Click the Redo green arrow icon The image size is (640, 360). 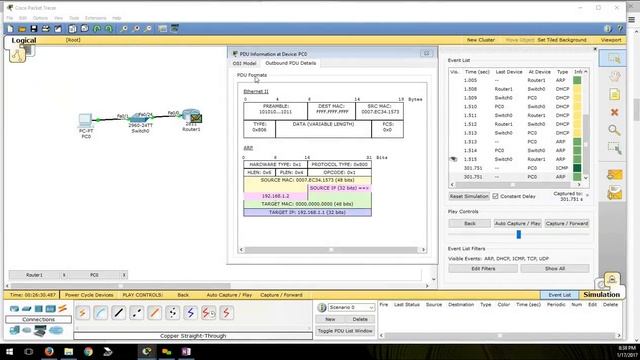coord(109,29)
